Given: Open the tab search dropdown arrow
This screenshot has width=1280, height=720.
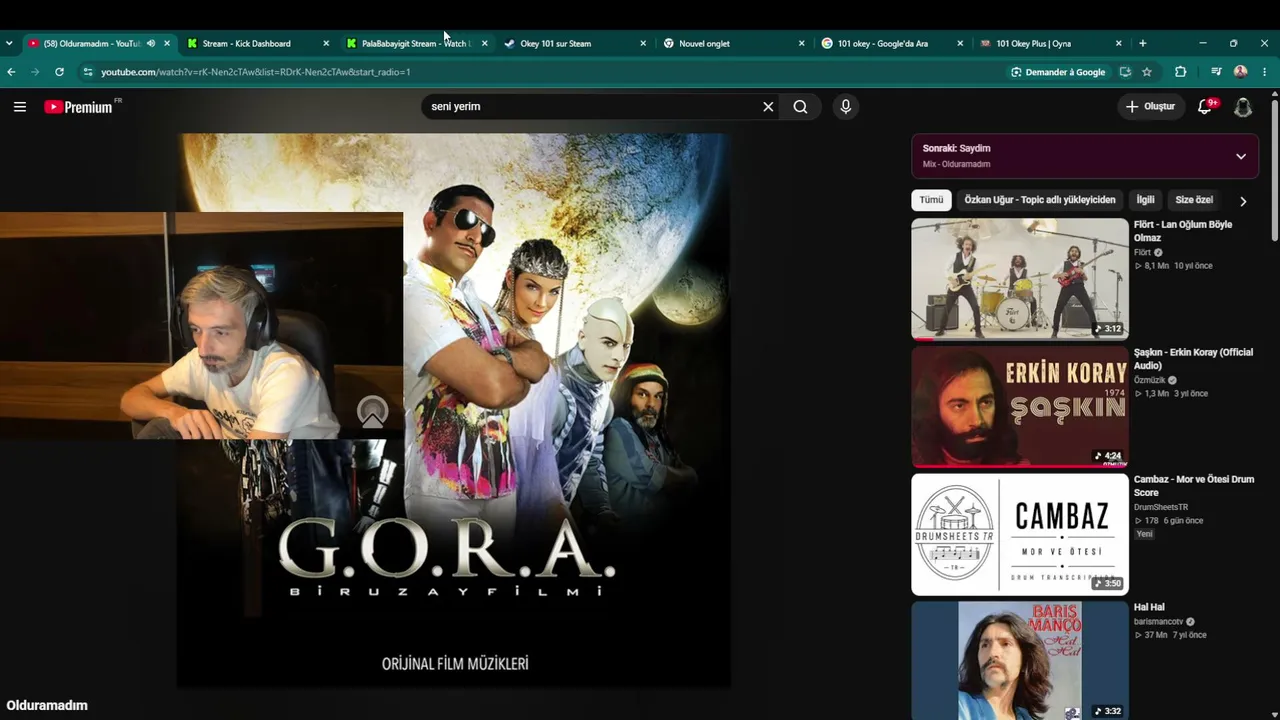Looking at the screenshot, I should tap(9, 43).
